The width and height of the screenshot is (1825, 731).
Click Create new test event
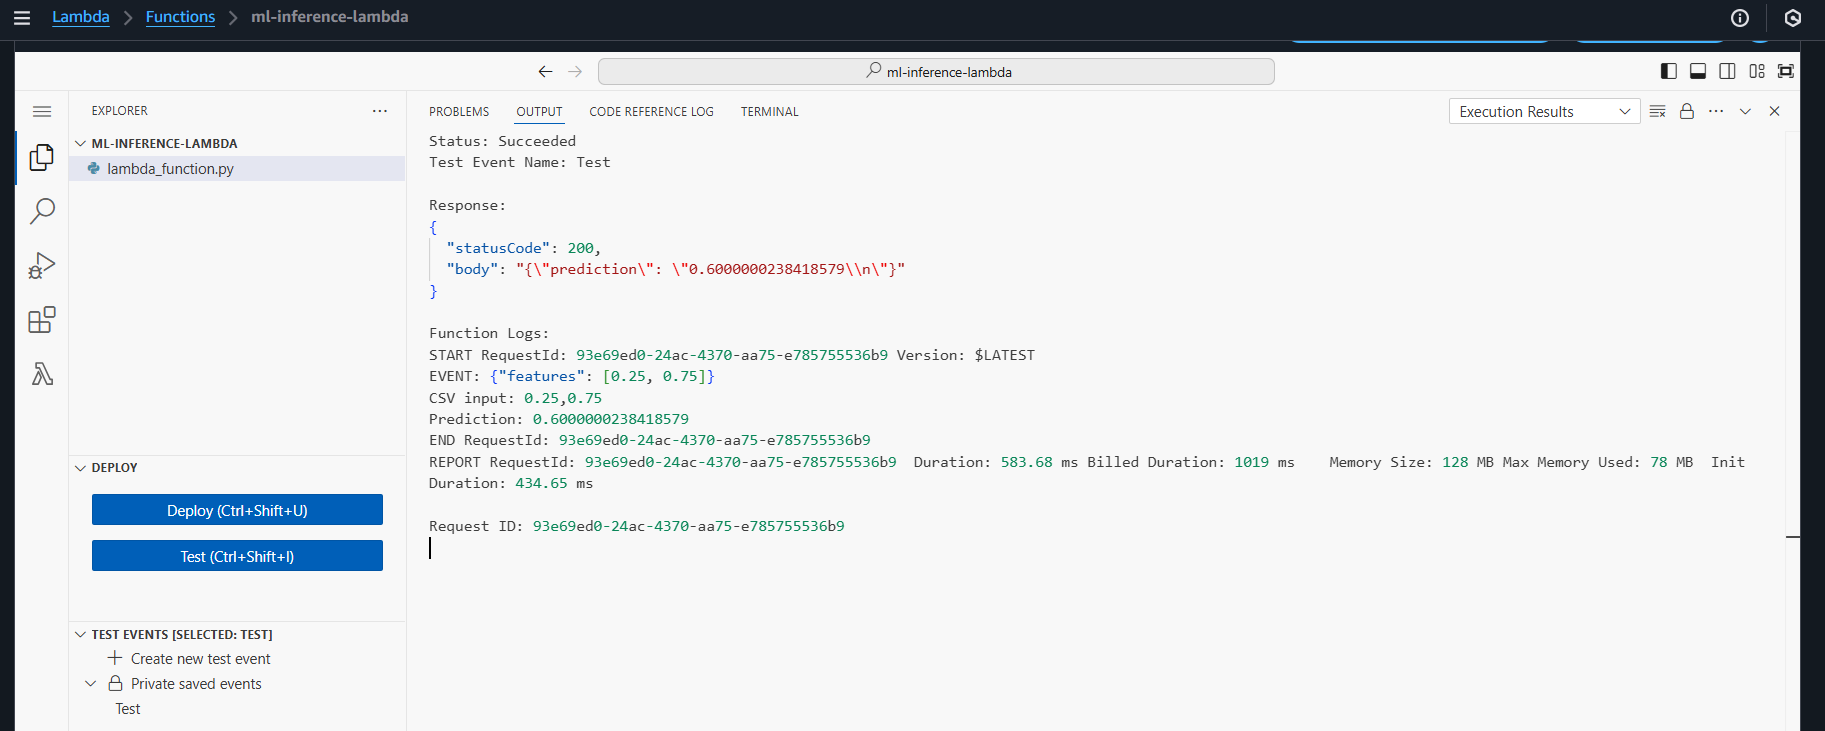coord(201,659)
